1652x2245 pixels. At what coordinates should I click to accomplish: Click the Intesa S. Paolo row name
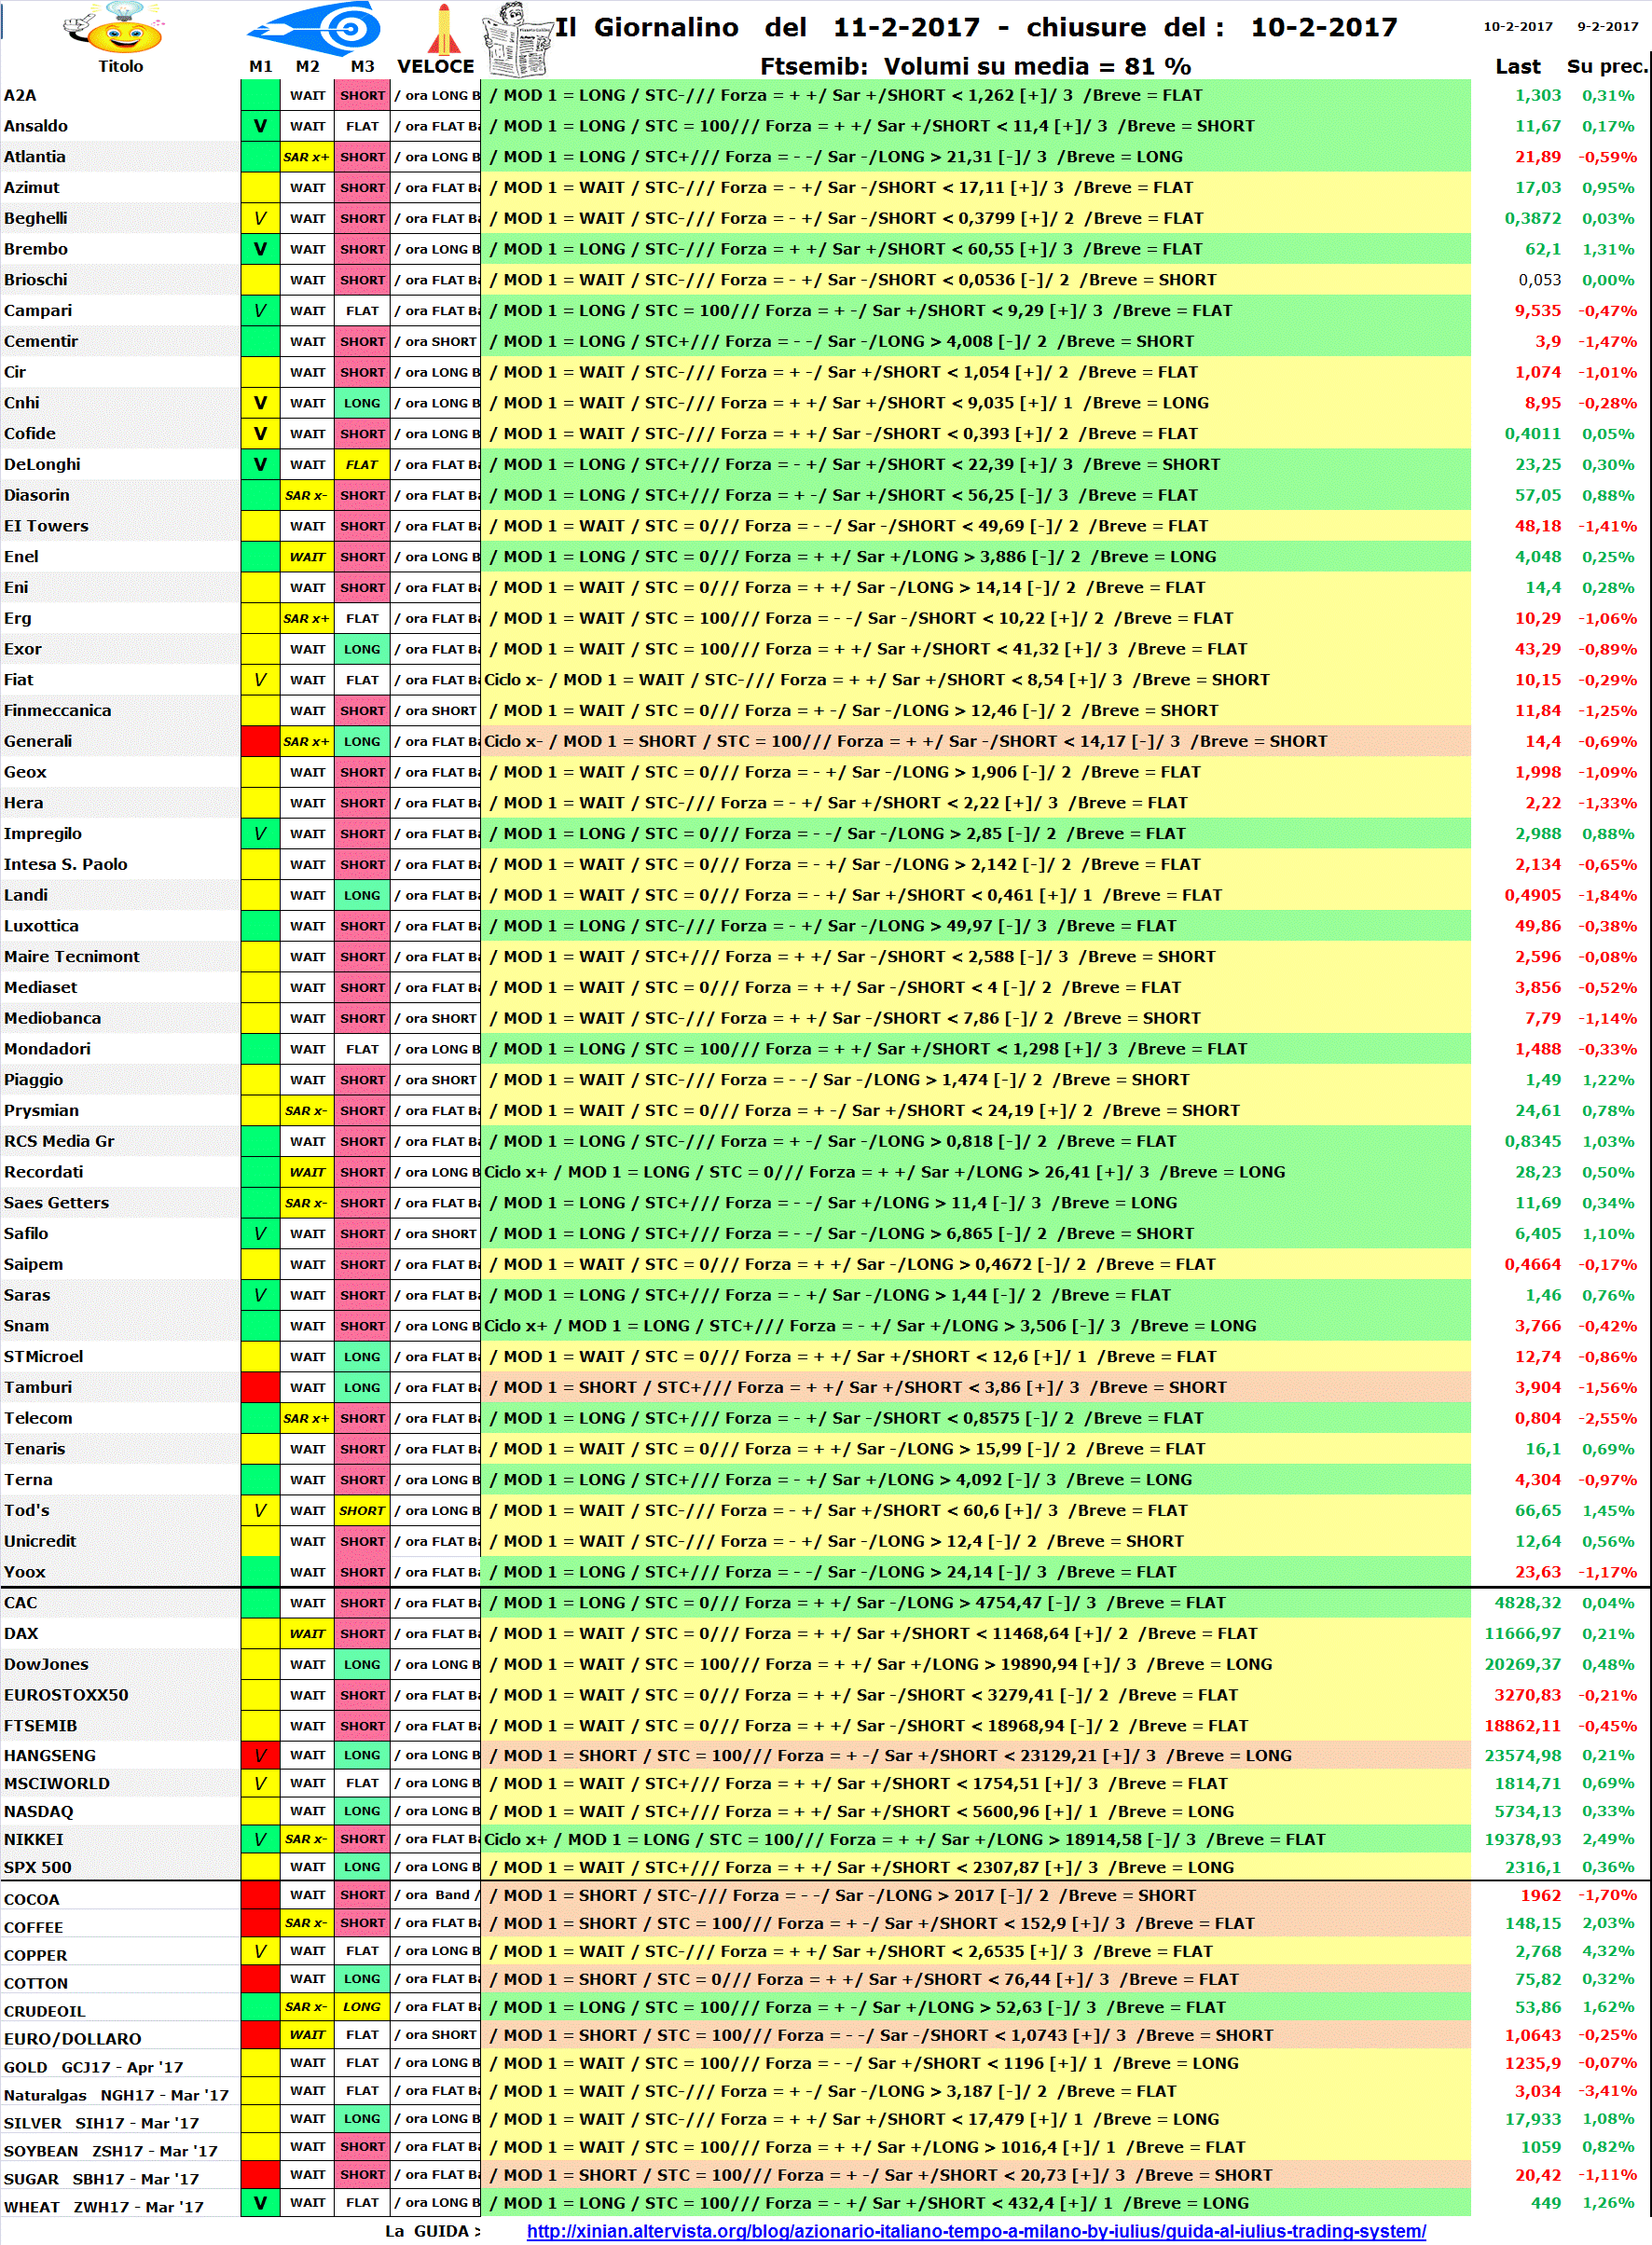click(x=66, y=864)
